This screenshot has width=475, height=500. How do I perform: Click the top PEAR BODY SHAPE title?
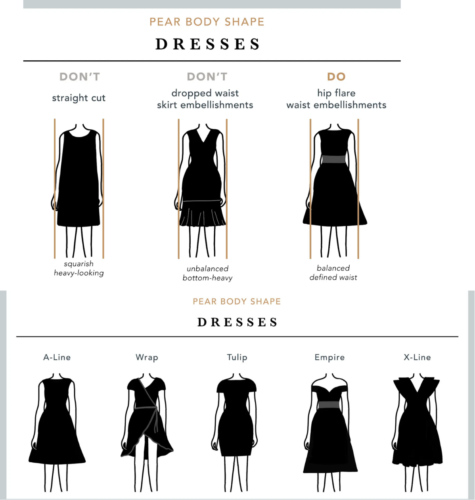tap(207, 22)
